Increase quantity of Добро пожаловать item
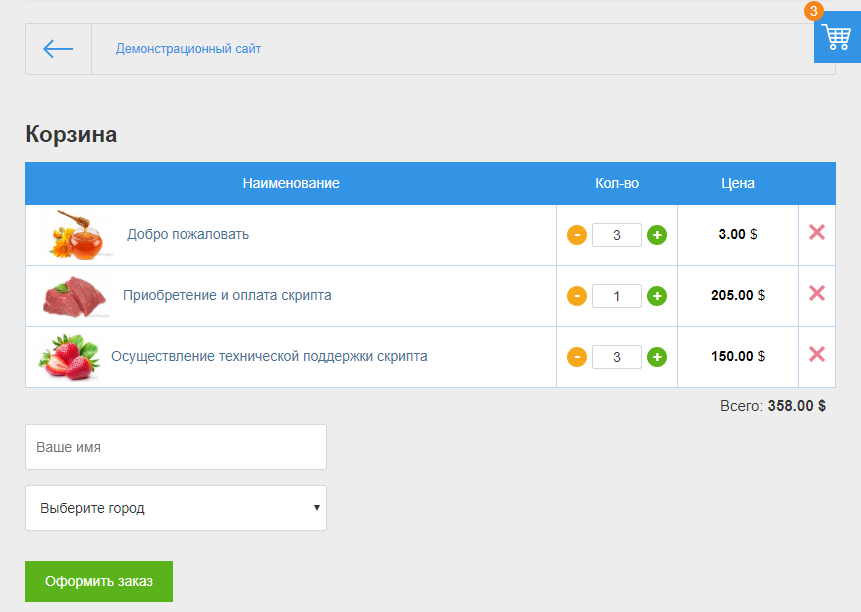 [657, 235]
